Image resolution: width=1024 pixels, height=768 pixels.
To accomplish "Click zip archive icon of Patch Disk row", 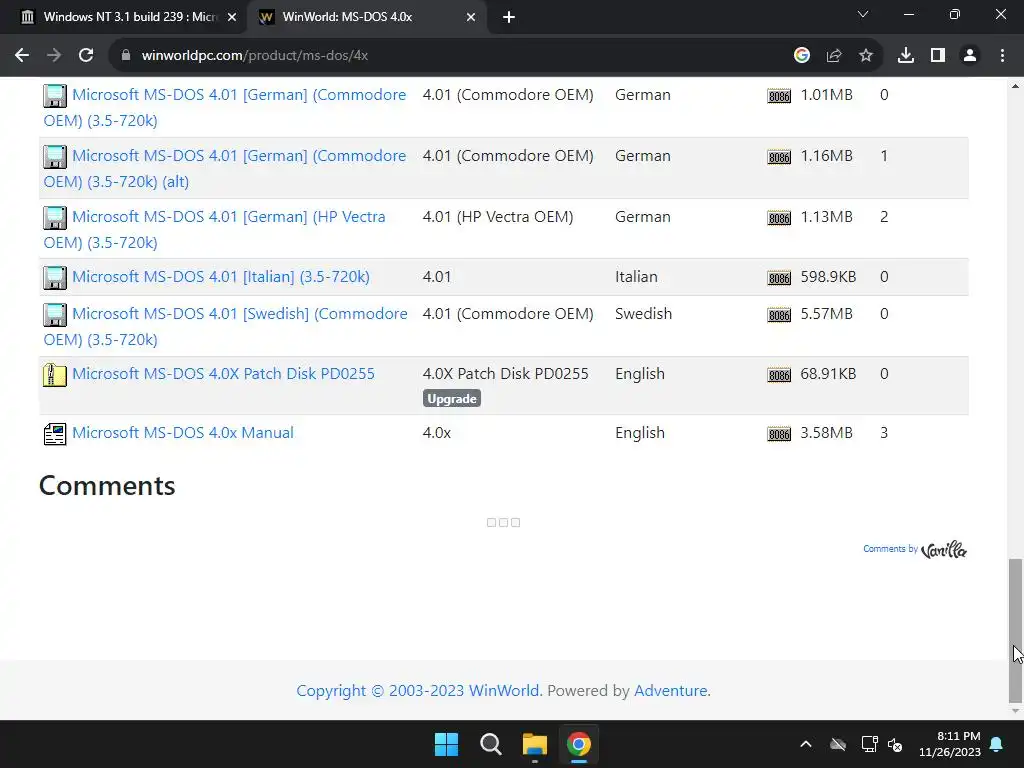I will tap(55, 375).
